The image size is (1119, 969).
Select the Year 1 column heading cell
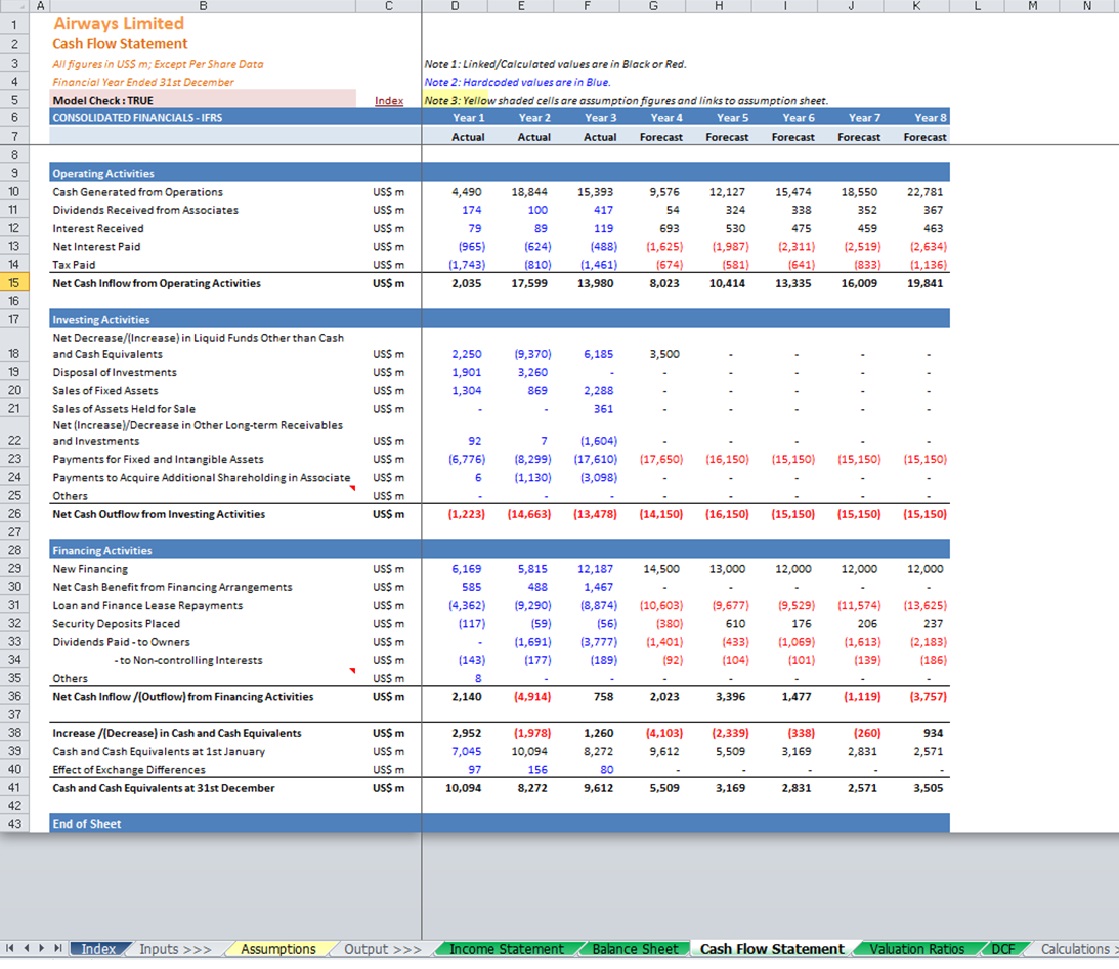pyautogui.click(x=455, y=118)
